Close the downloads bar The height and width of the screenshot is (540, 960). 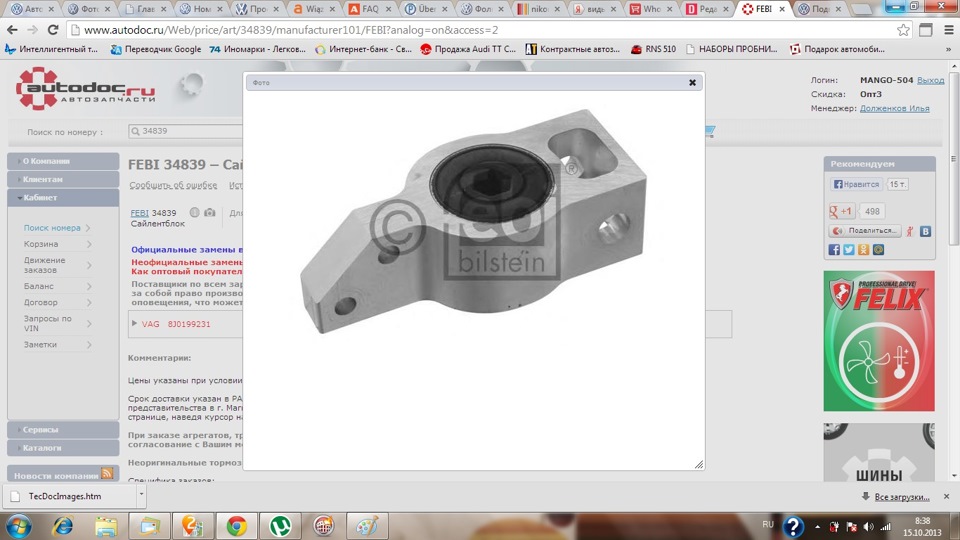click(947, 497)
